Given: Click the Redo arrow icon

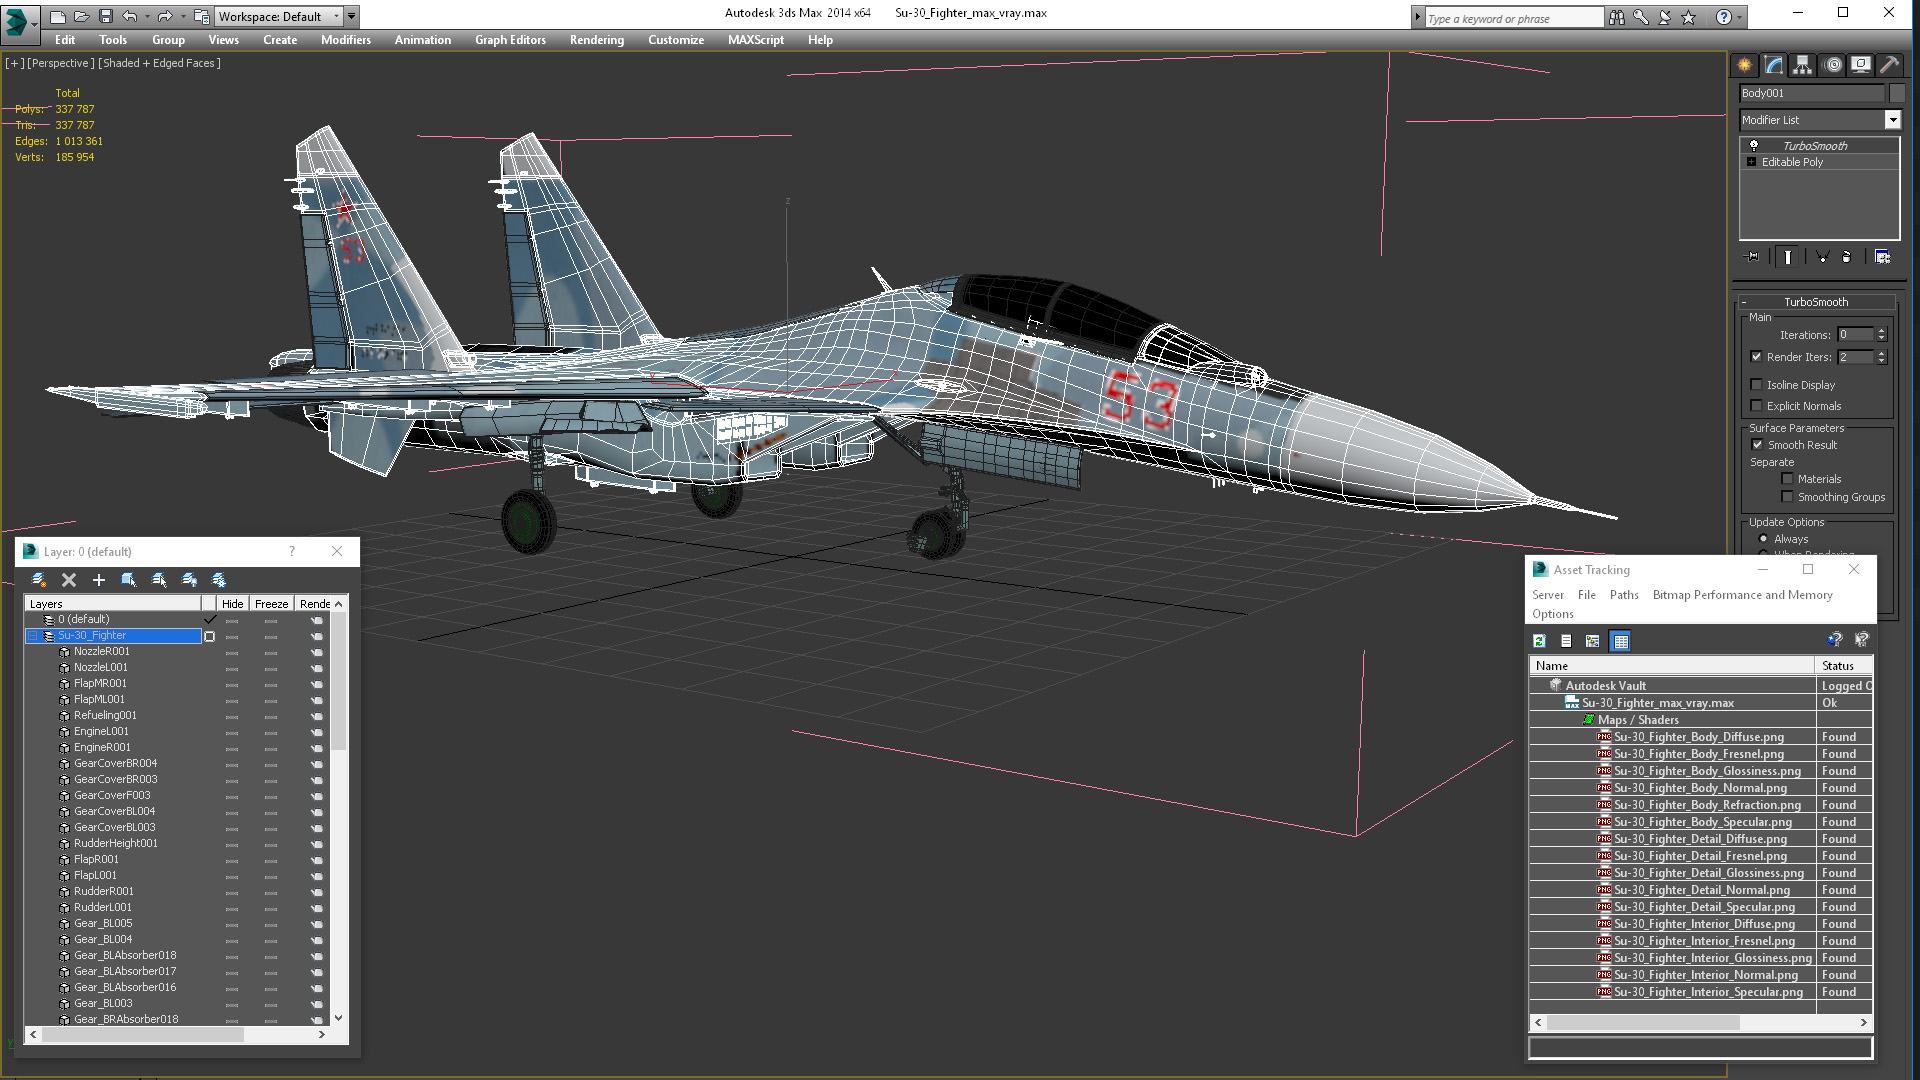Looking at the screenshot, I should click(x=164, y=16).
